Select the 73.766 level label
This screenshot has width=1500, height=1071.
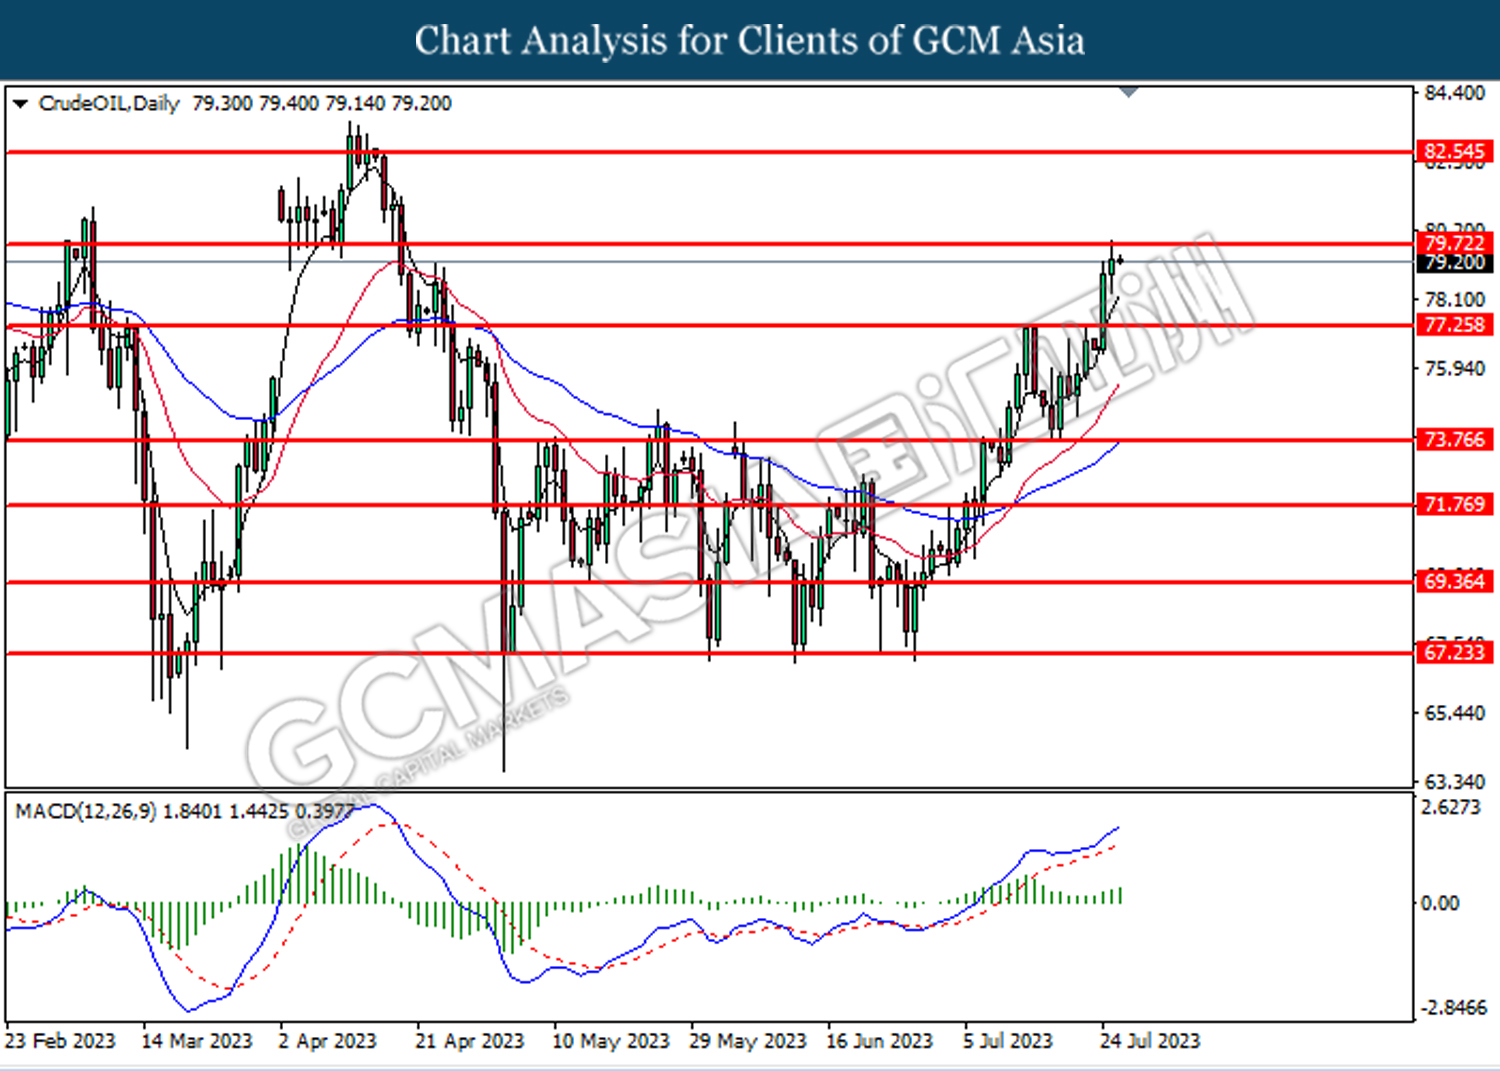[1455, 440]
